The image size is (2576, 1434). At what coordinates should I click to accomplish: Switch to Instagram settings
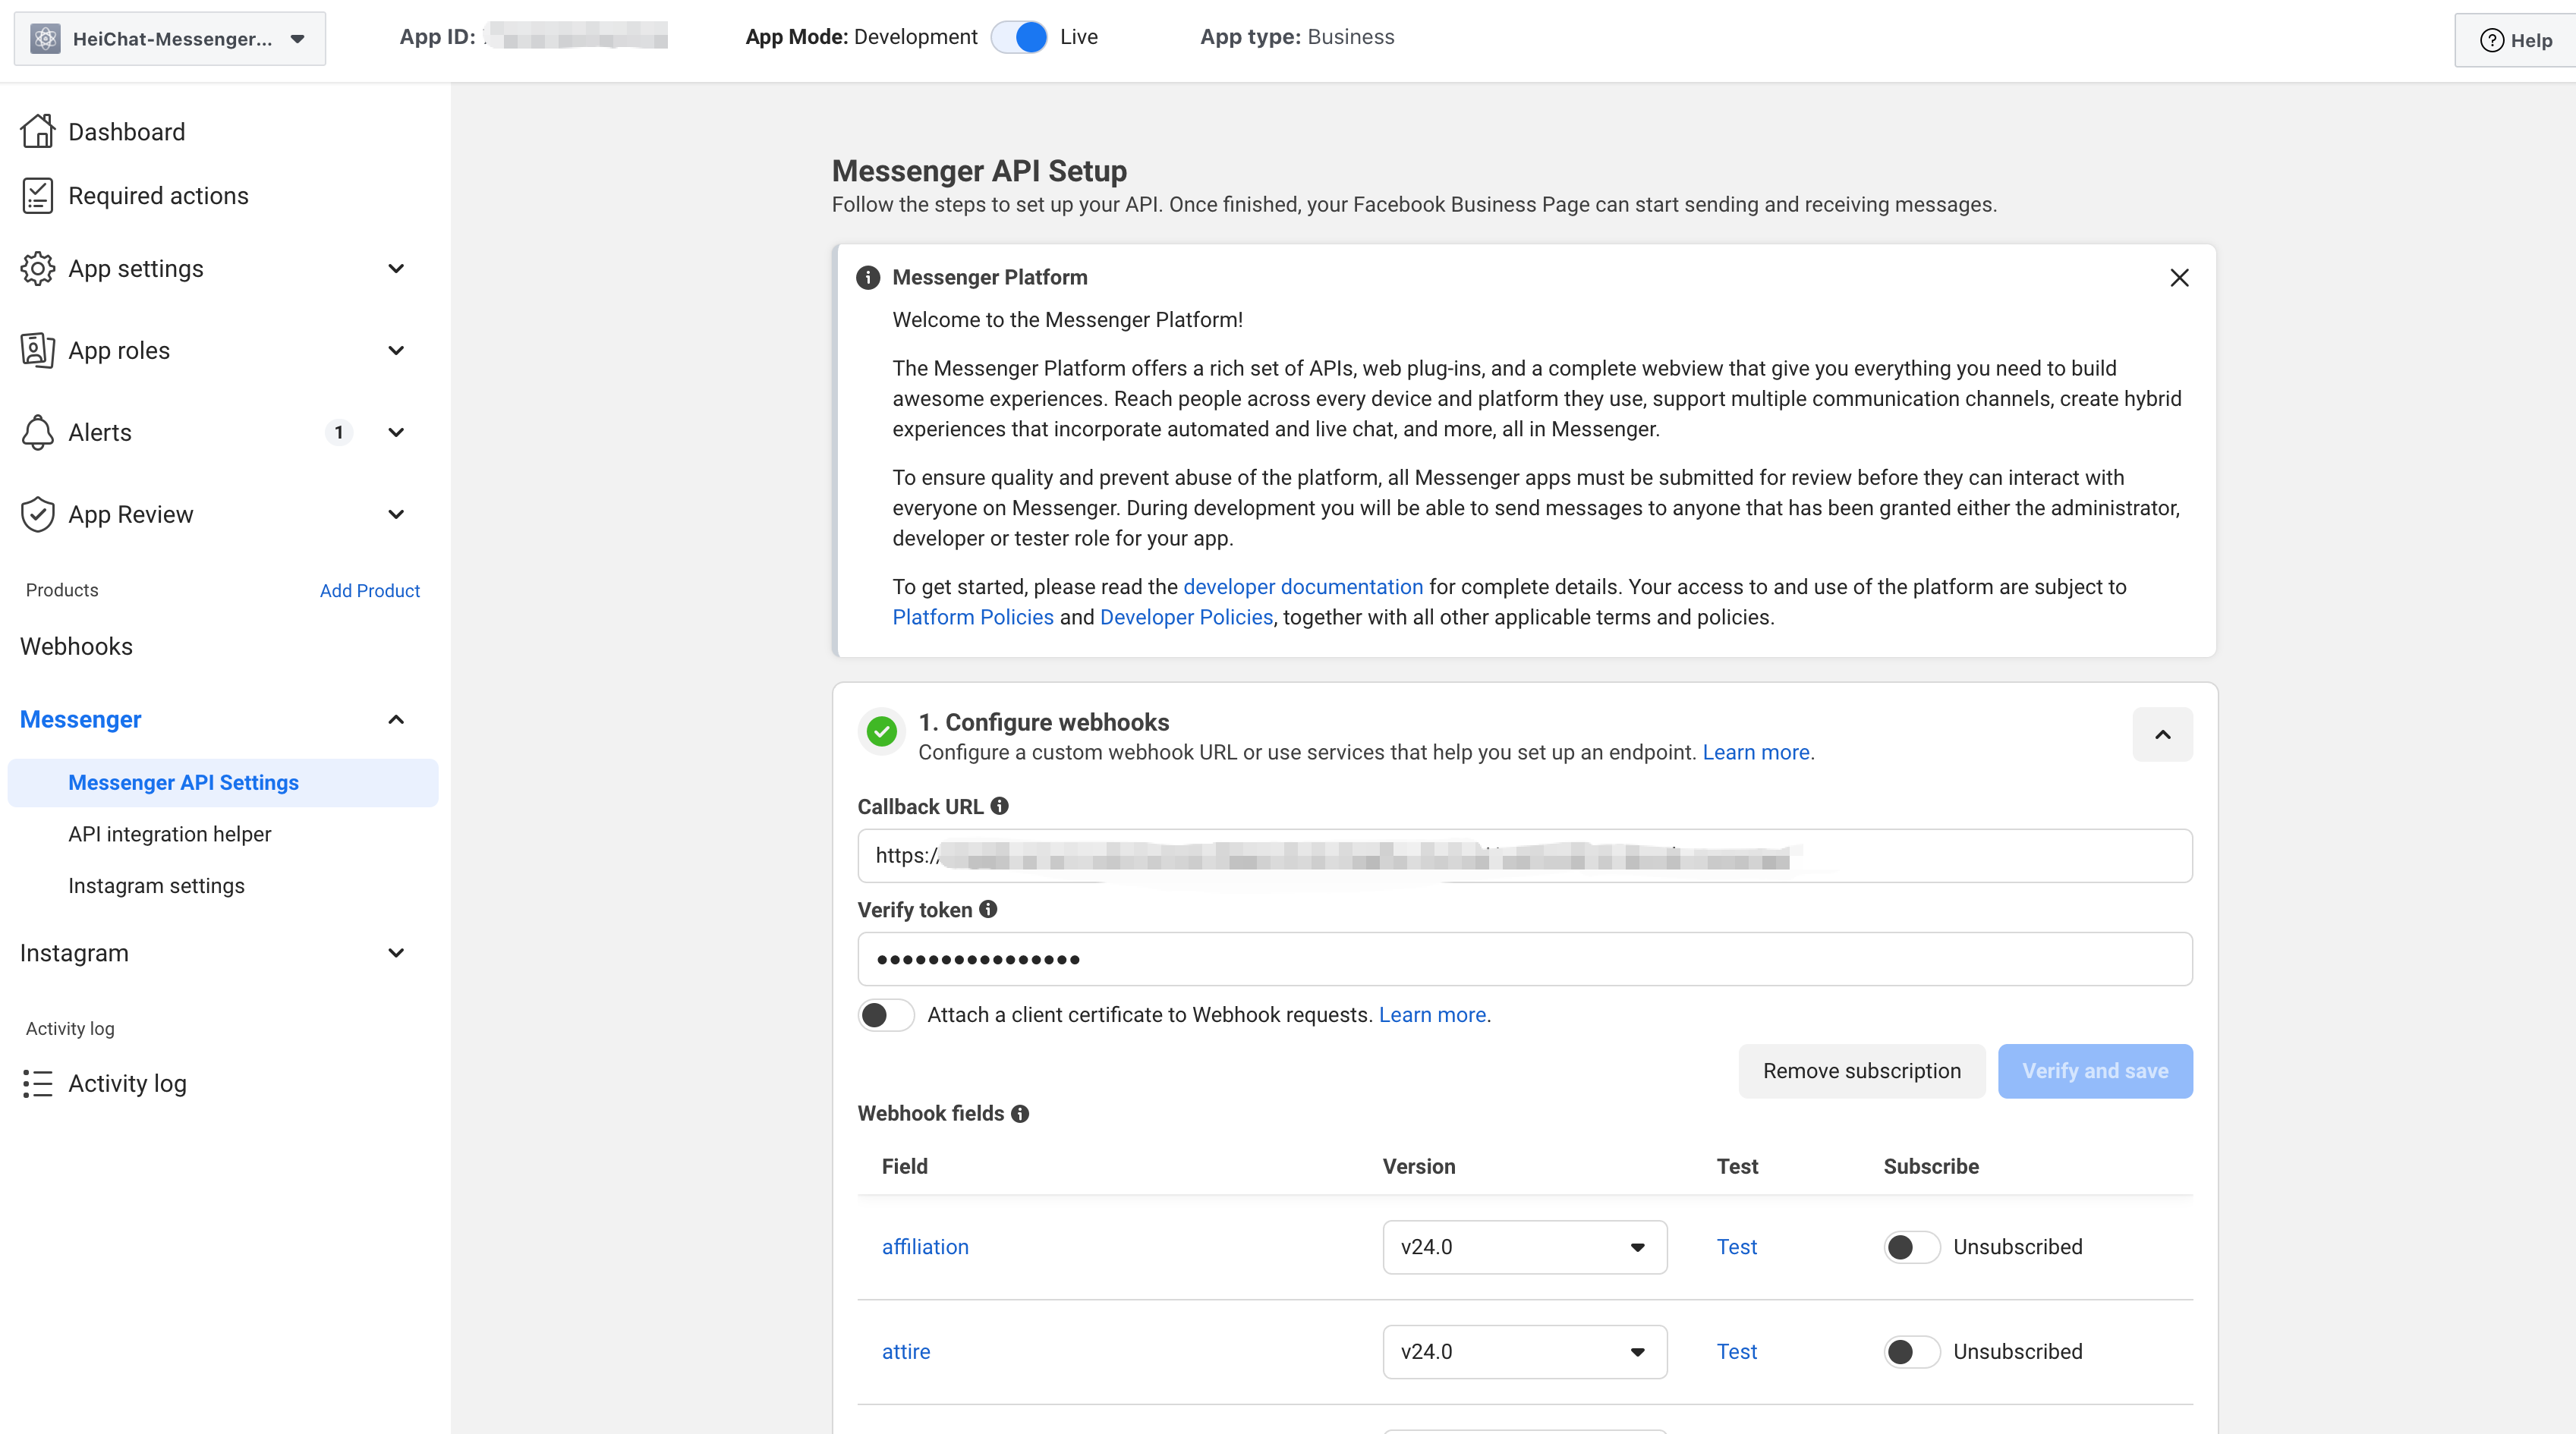pyautogui.click(x=156, y=885)
